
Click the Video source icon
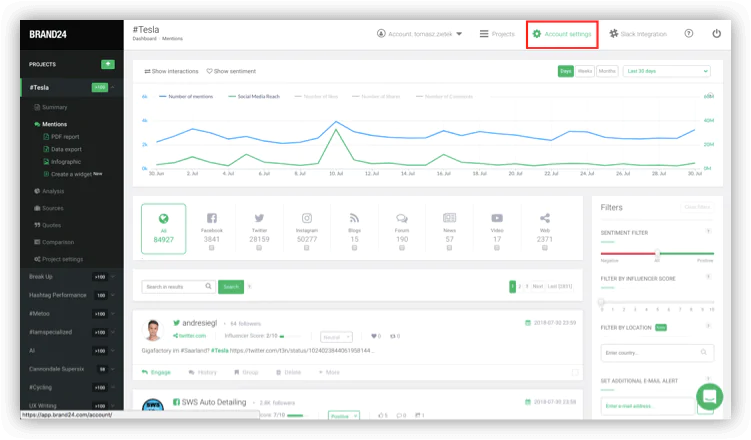point(497,218)
